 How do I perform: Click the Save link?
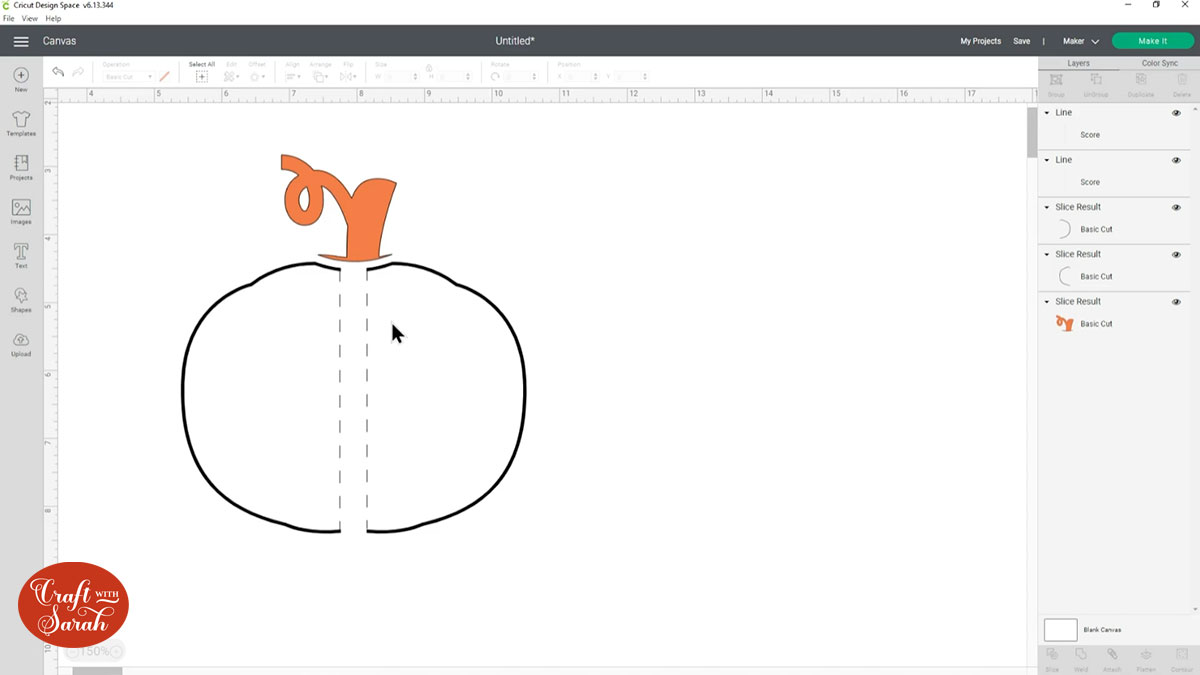(x=1021, y=41)
